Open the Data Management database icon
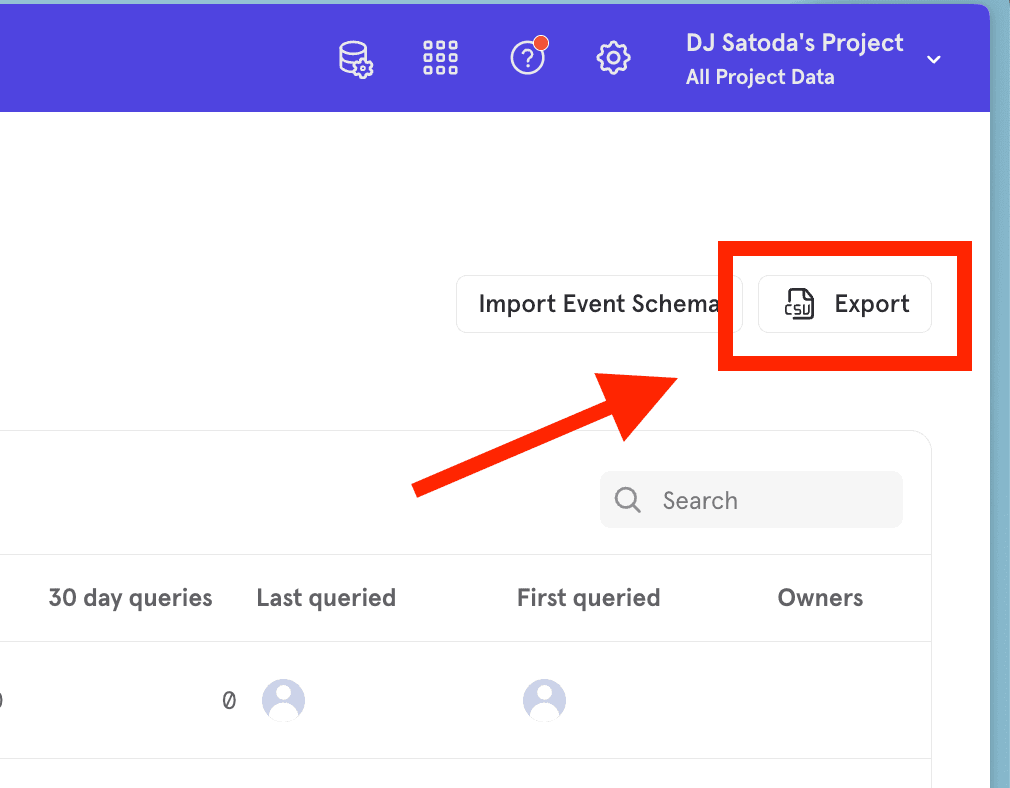This screenshot has width=1010, height=788. point(355,58)
